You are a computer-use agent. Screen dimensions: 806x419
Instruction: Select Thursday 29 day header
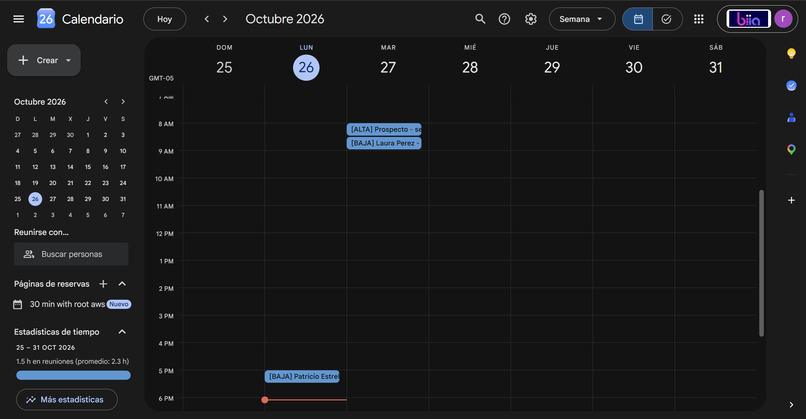pos(552,67)
